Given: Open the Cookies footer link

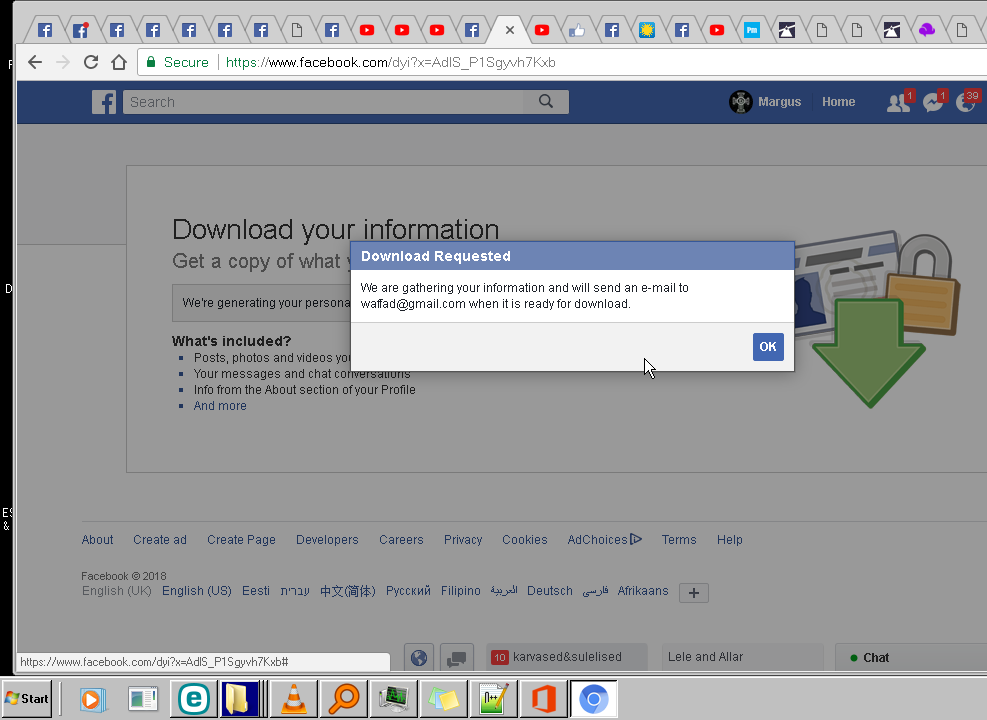Looking at the screenshot, I should 524,539.
